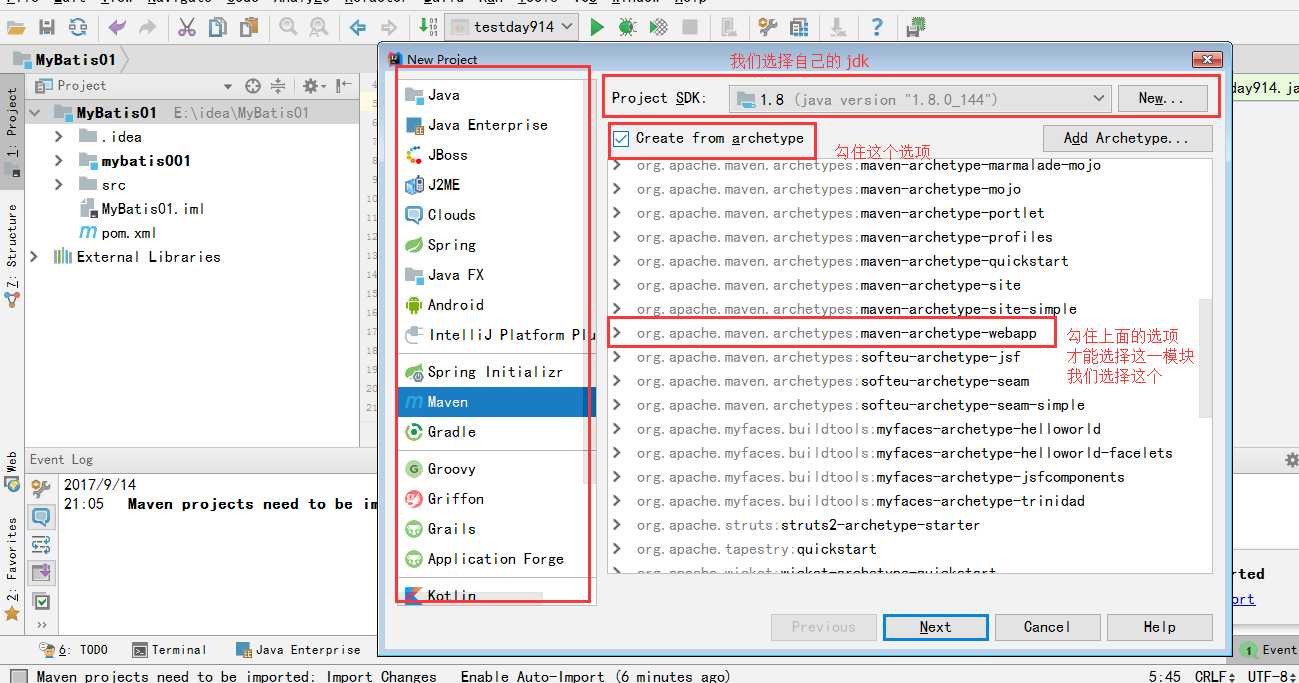This screenshot has width=1299, height=683.
Task: Select struts2-archetype-starter row
Action: pos(903,525)
